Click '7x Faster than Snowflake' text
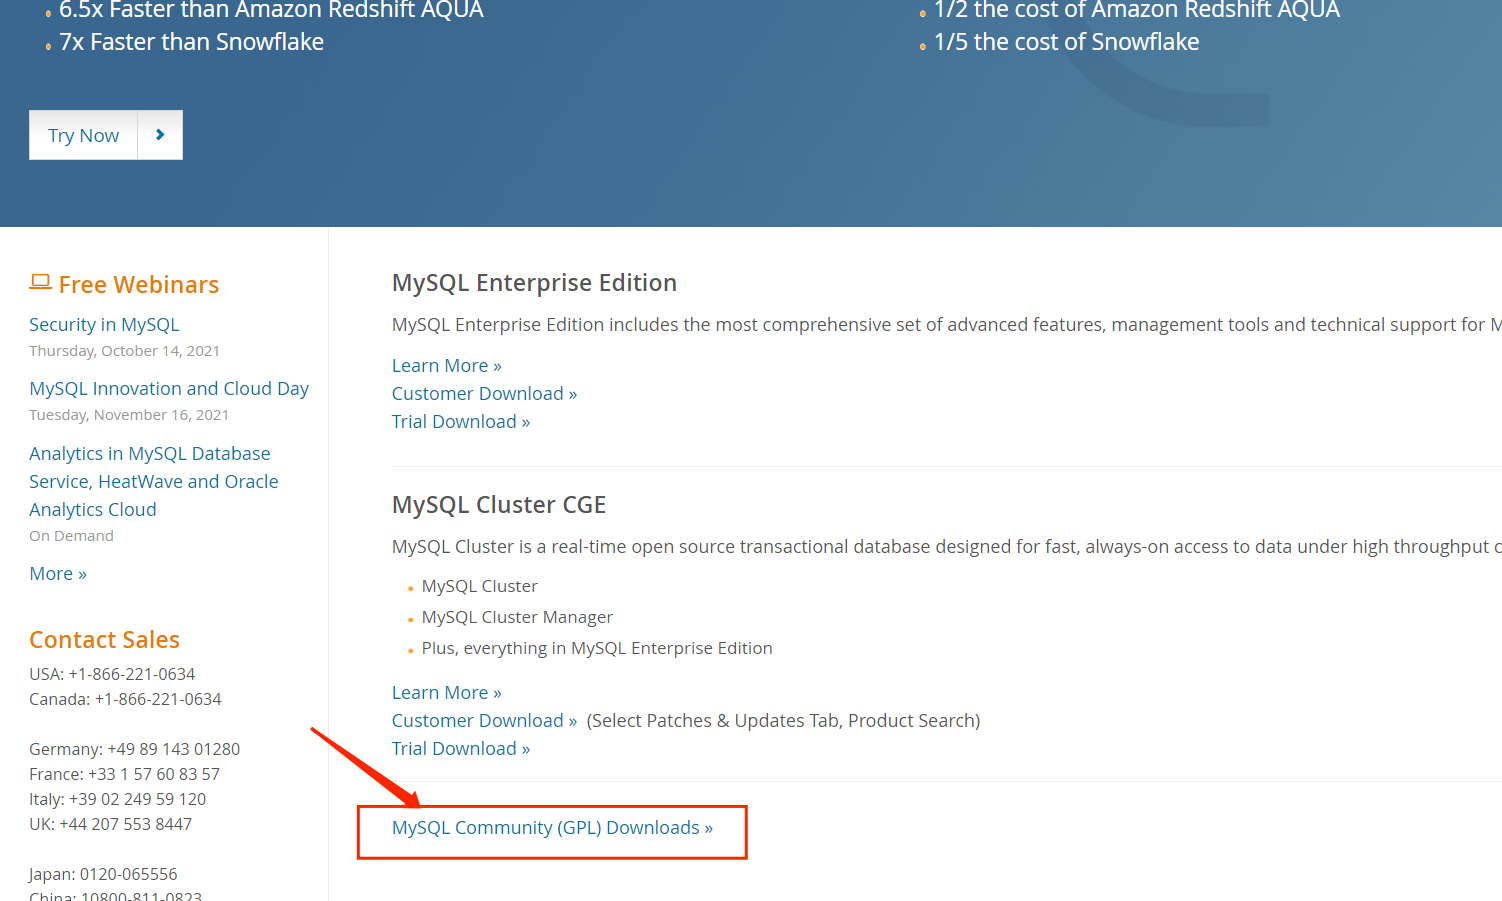 (191, 42)
